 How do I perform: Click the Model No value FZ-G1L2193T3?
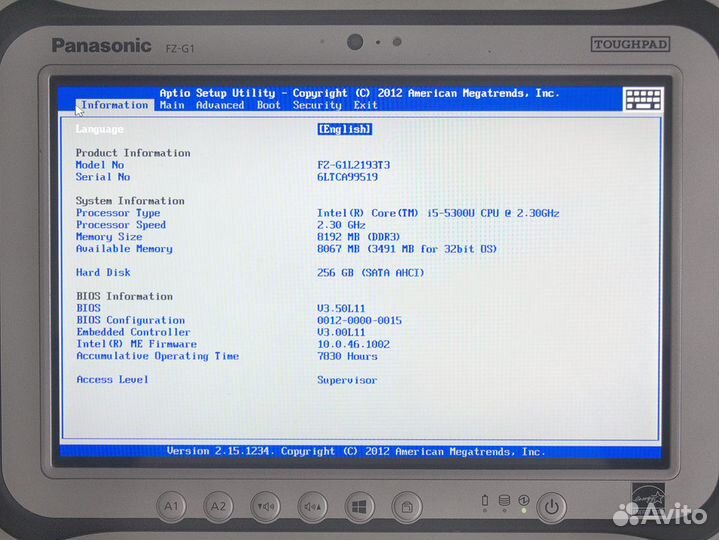pyautogui.click(x=354, y=165)
